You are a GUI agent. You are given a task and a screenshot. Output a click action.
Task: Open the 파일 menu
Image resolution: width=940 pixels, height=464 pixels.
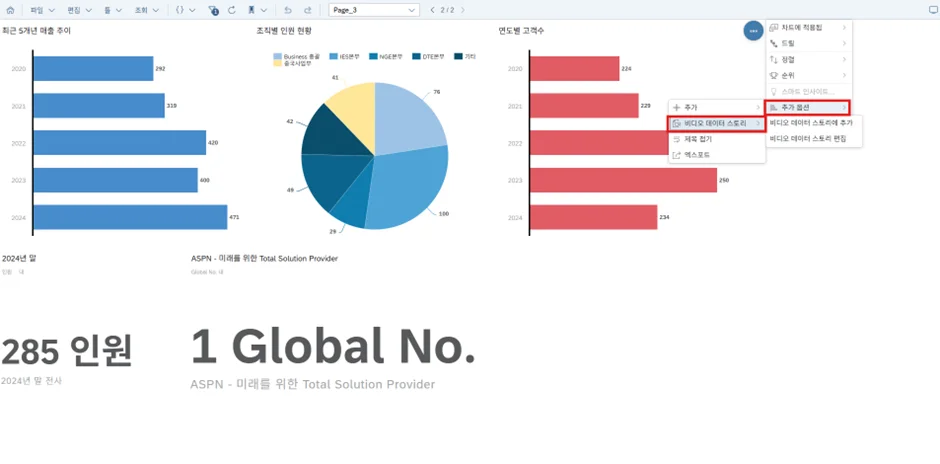click(42, 10)
